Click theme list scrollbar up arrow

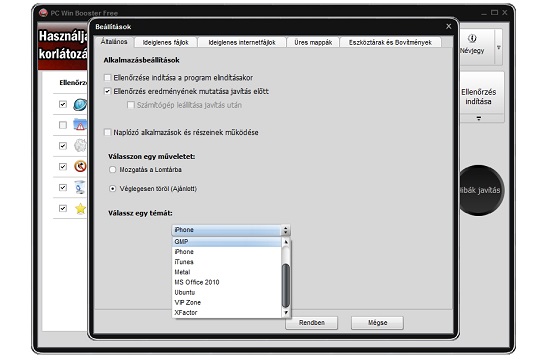286,242
